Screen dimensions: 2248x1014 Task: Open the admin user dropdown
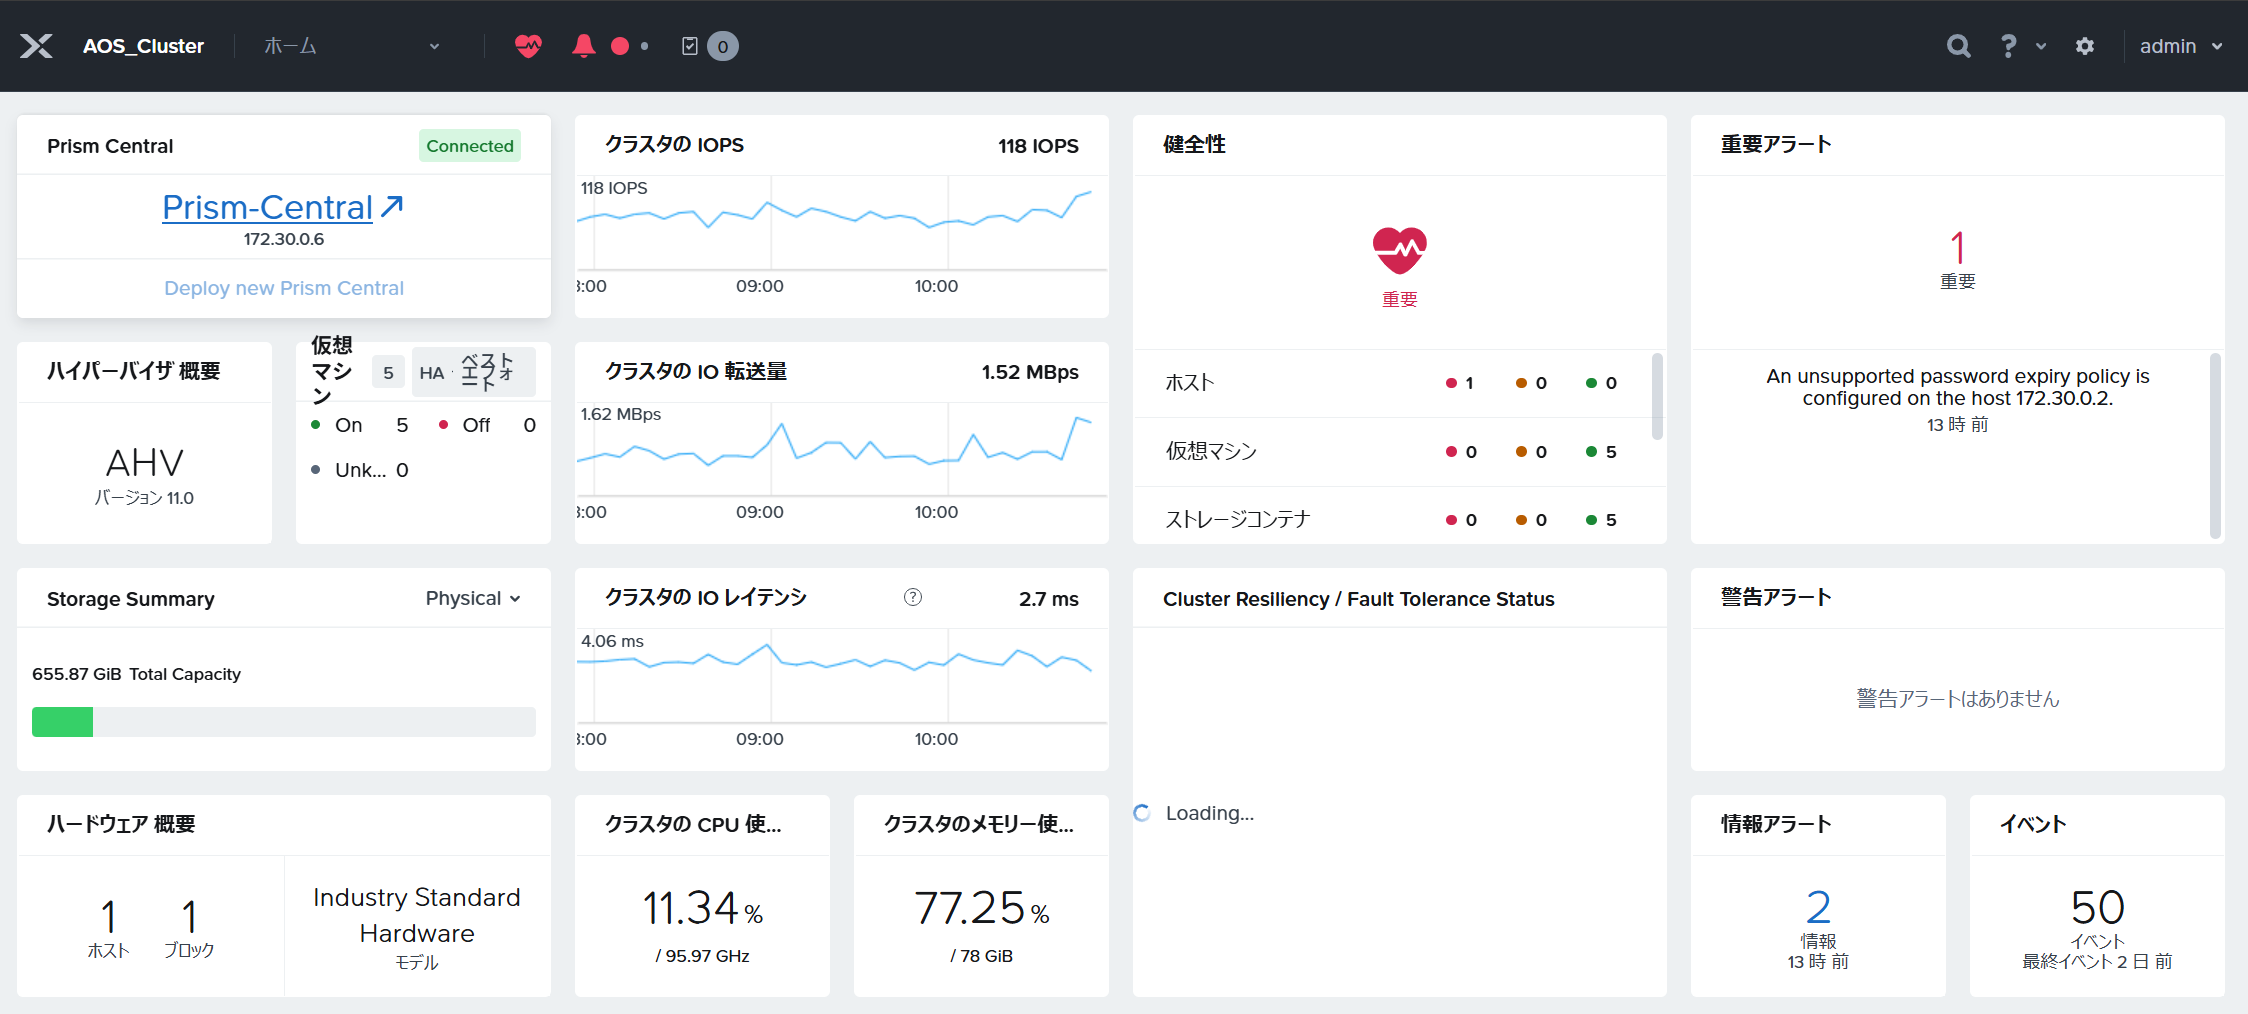point(2181,46)
